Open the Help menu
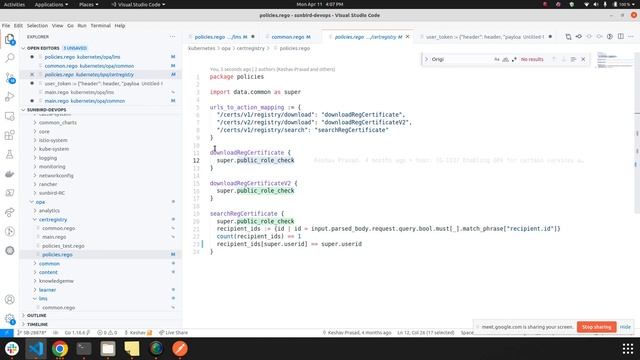This screenshot has width=640, height=360. (120, 25)
